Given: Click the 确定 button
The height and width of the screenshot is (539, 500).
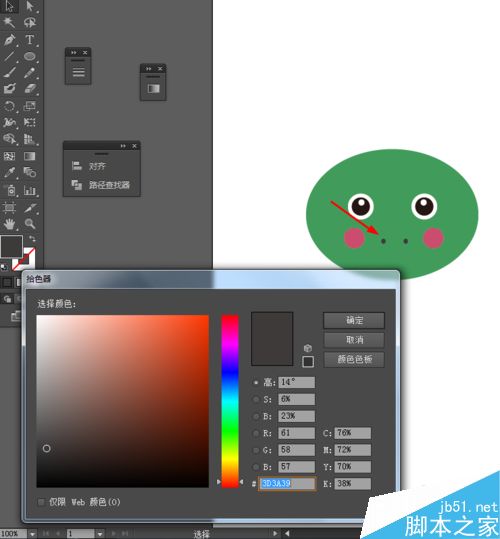Looking at the screenshot, I should (x=354, y=320).
